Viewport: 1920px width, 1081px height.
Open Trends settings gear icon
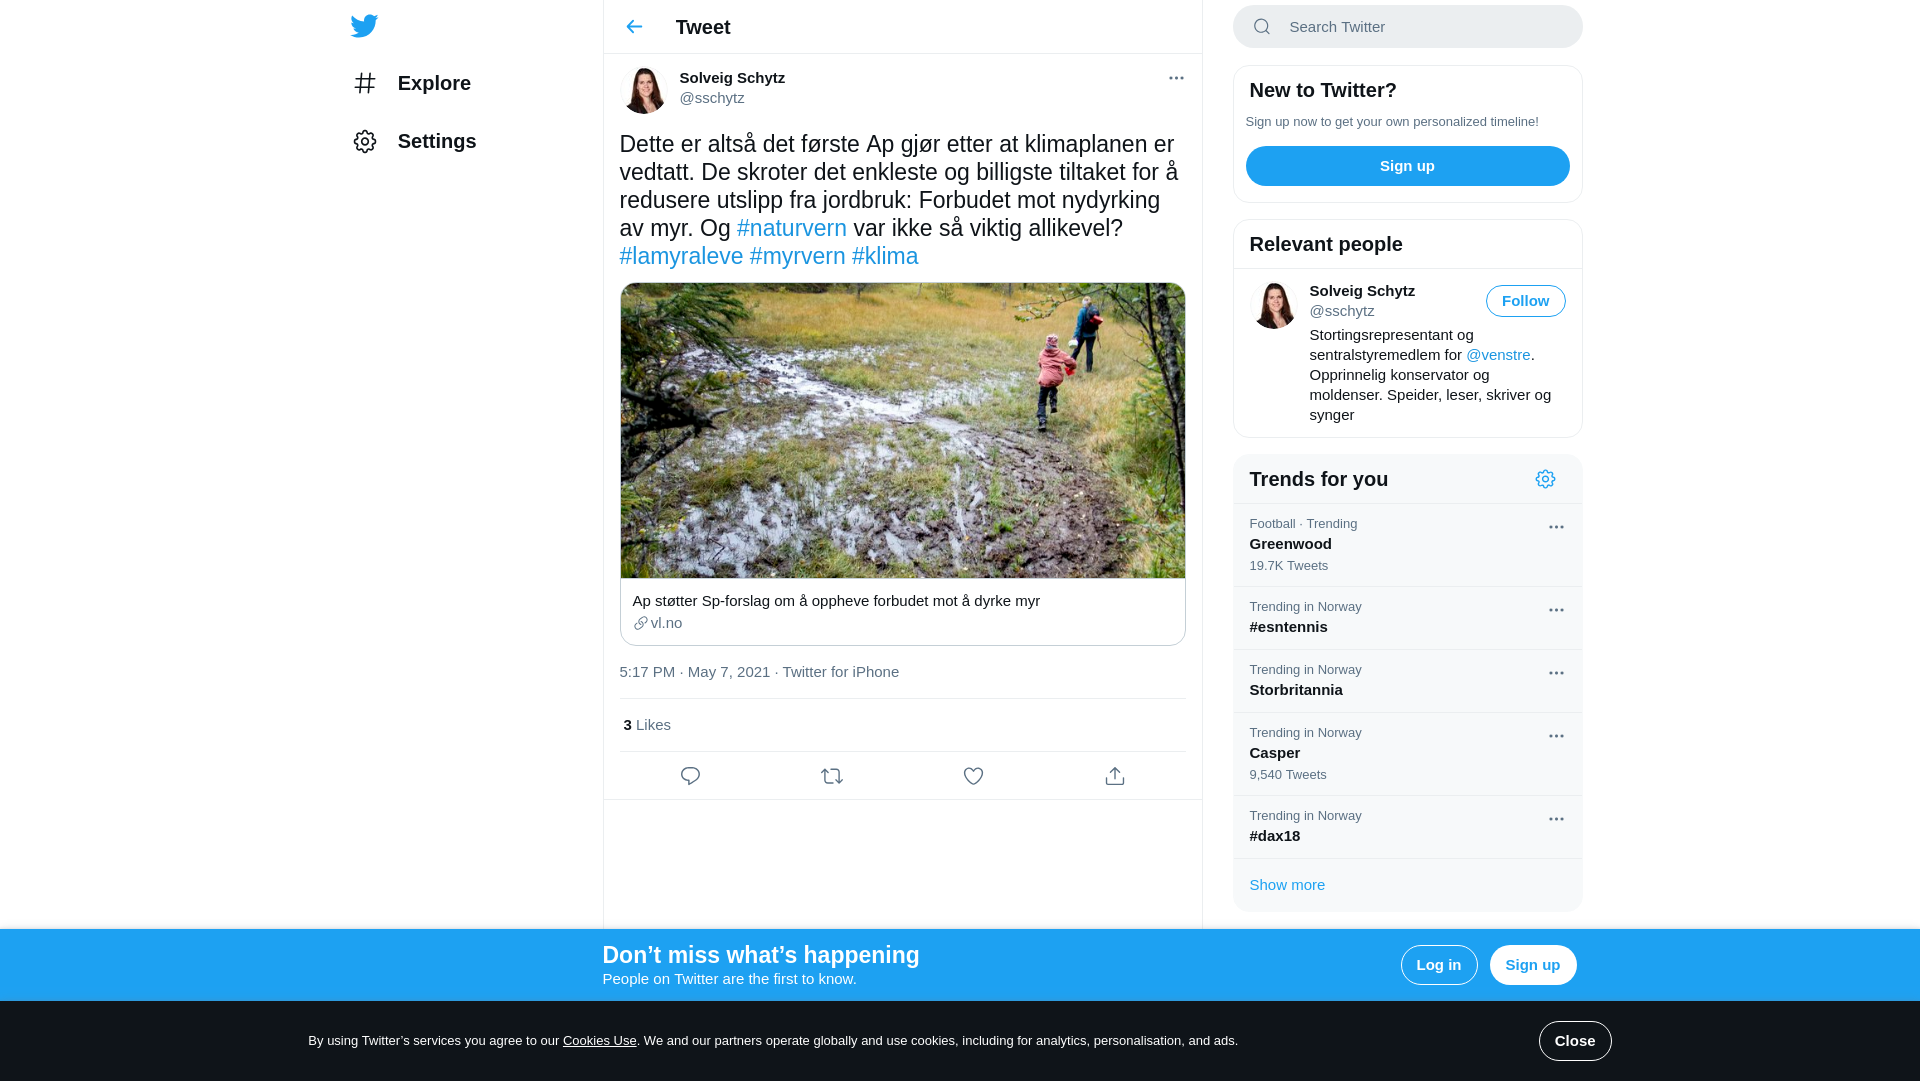1545,479
